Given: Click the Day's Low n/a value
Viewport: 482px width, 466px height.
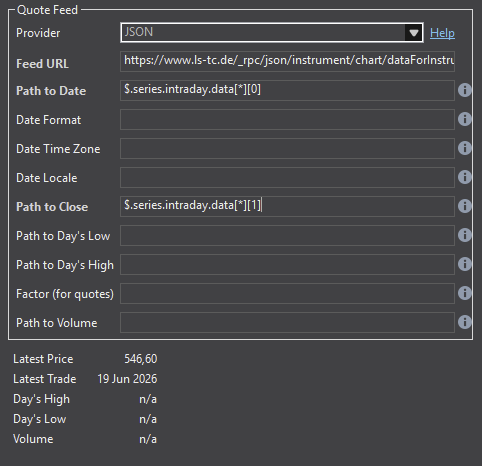Looking at the screenshot, I should 148,419.
